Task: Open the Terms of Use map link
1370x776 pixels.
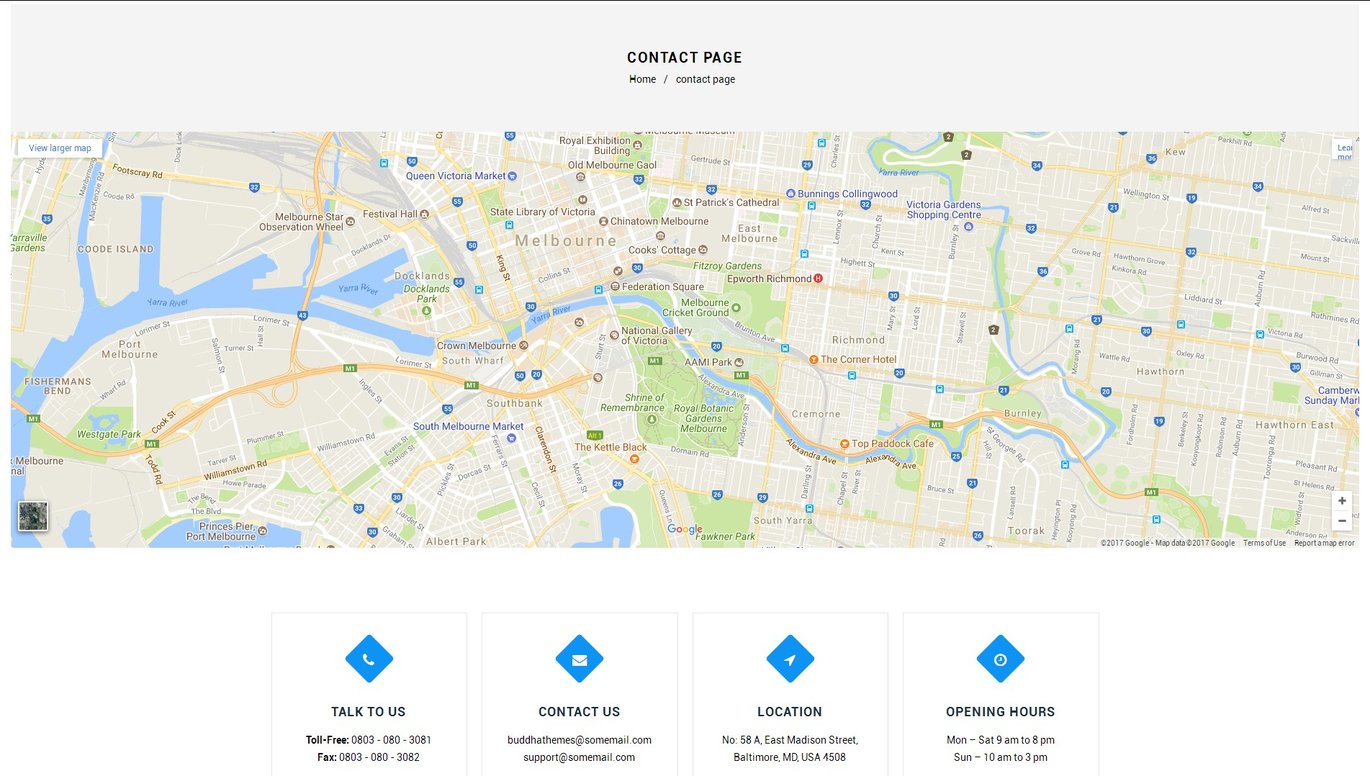Action: coord(1264,543)
